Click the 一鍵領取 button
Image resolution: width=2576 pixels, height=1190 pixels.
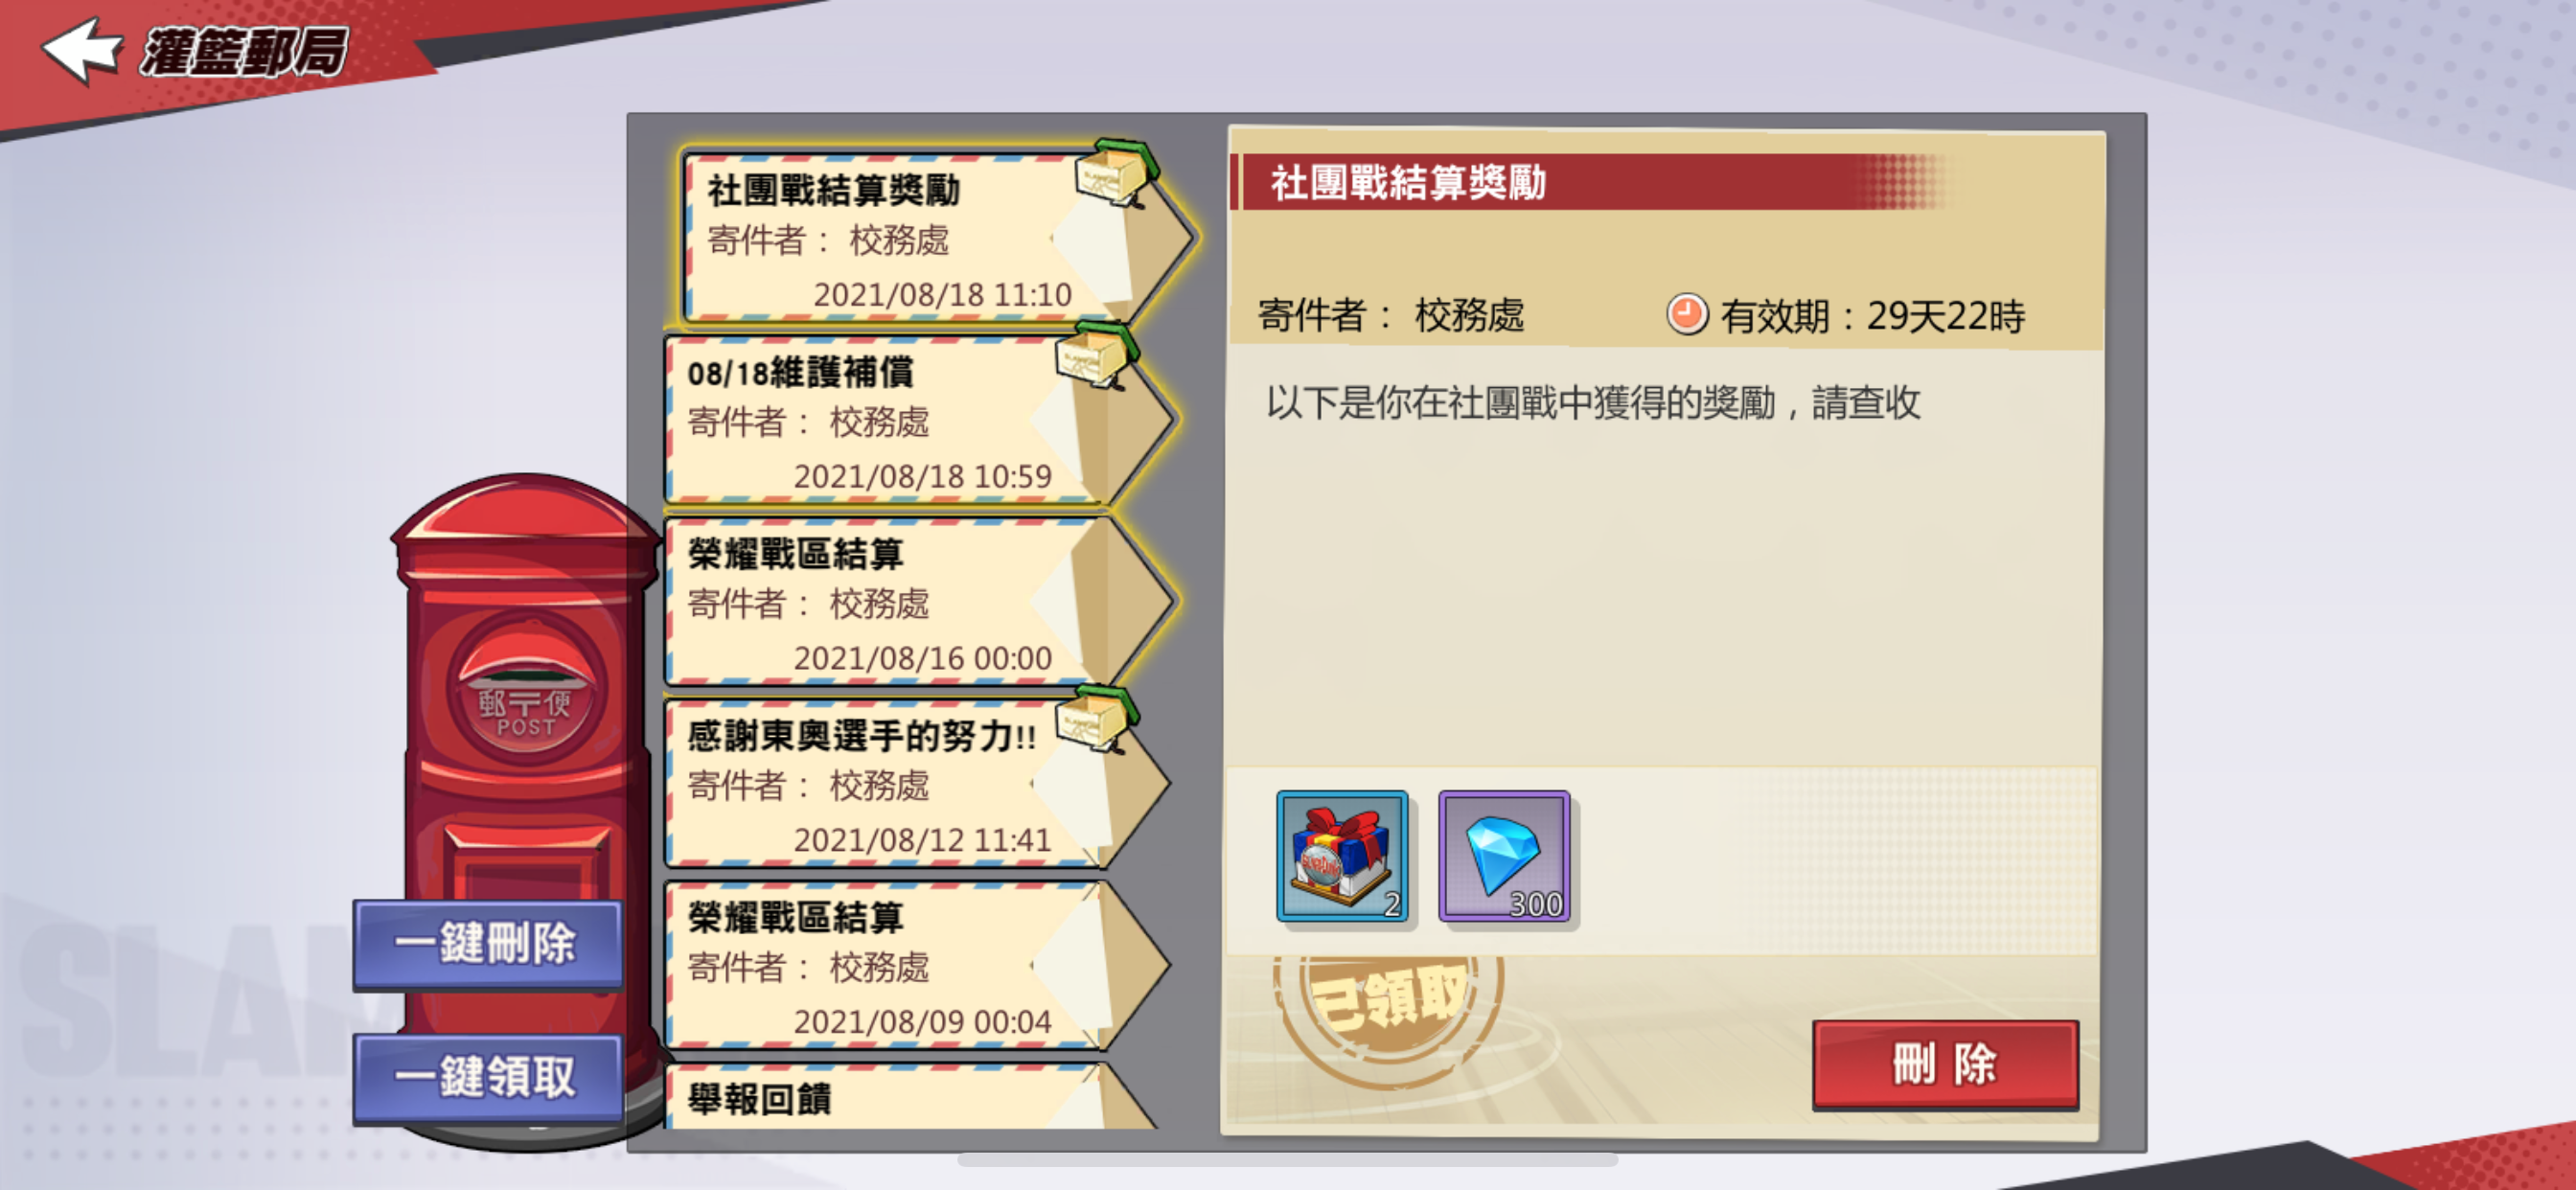[488, 1078]
